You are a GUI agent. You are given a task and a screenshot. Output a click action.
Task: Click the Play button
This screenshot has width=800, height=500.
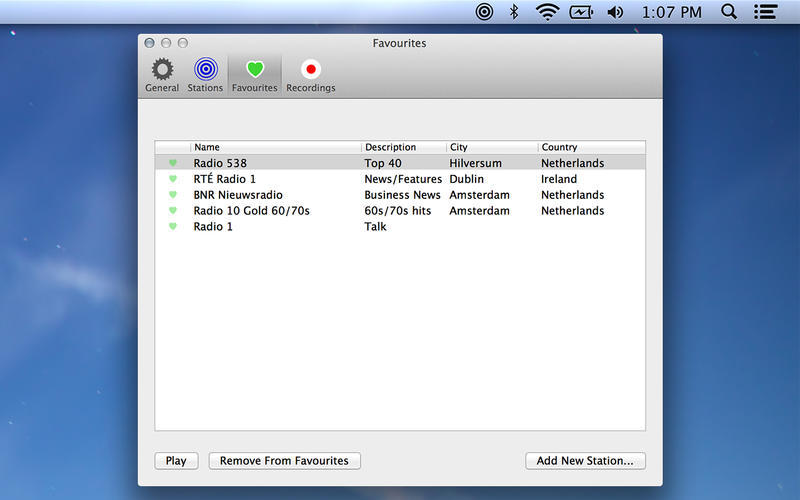tap(176, 461)
